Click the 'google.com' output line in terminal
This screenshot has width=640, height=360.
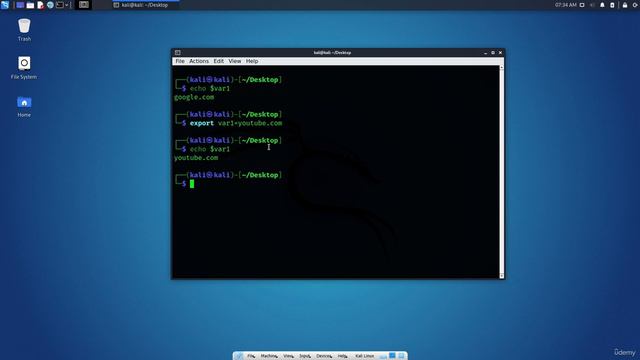click(x=194, y=97)
